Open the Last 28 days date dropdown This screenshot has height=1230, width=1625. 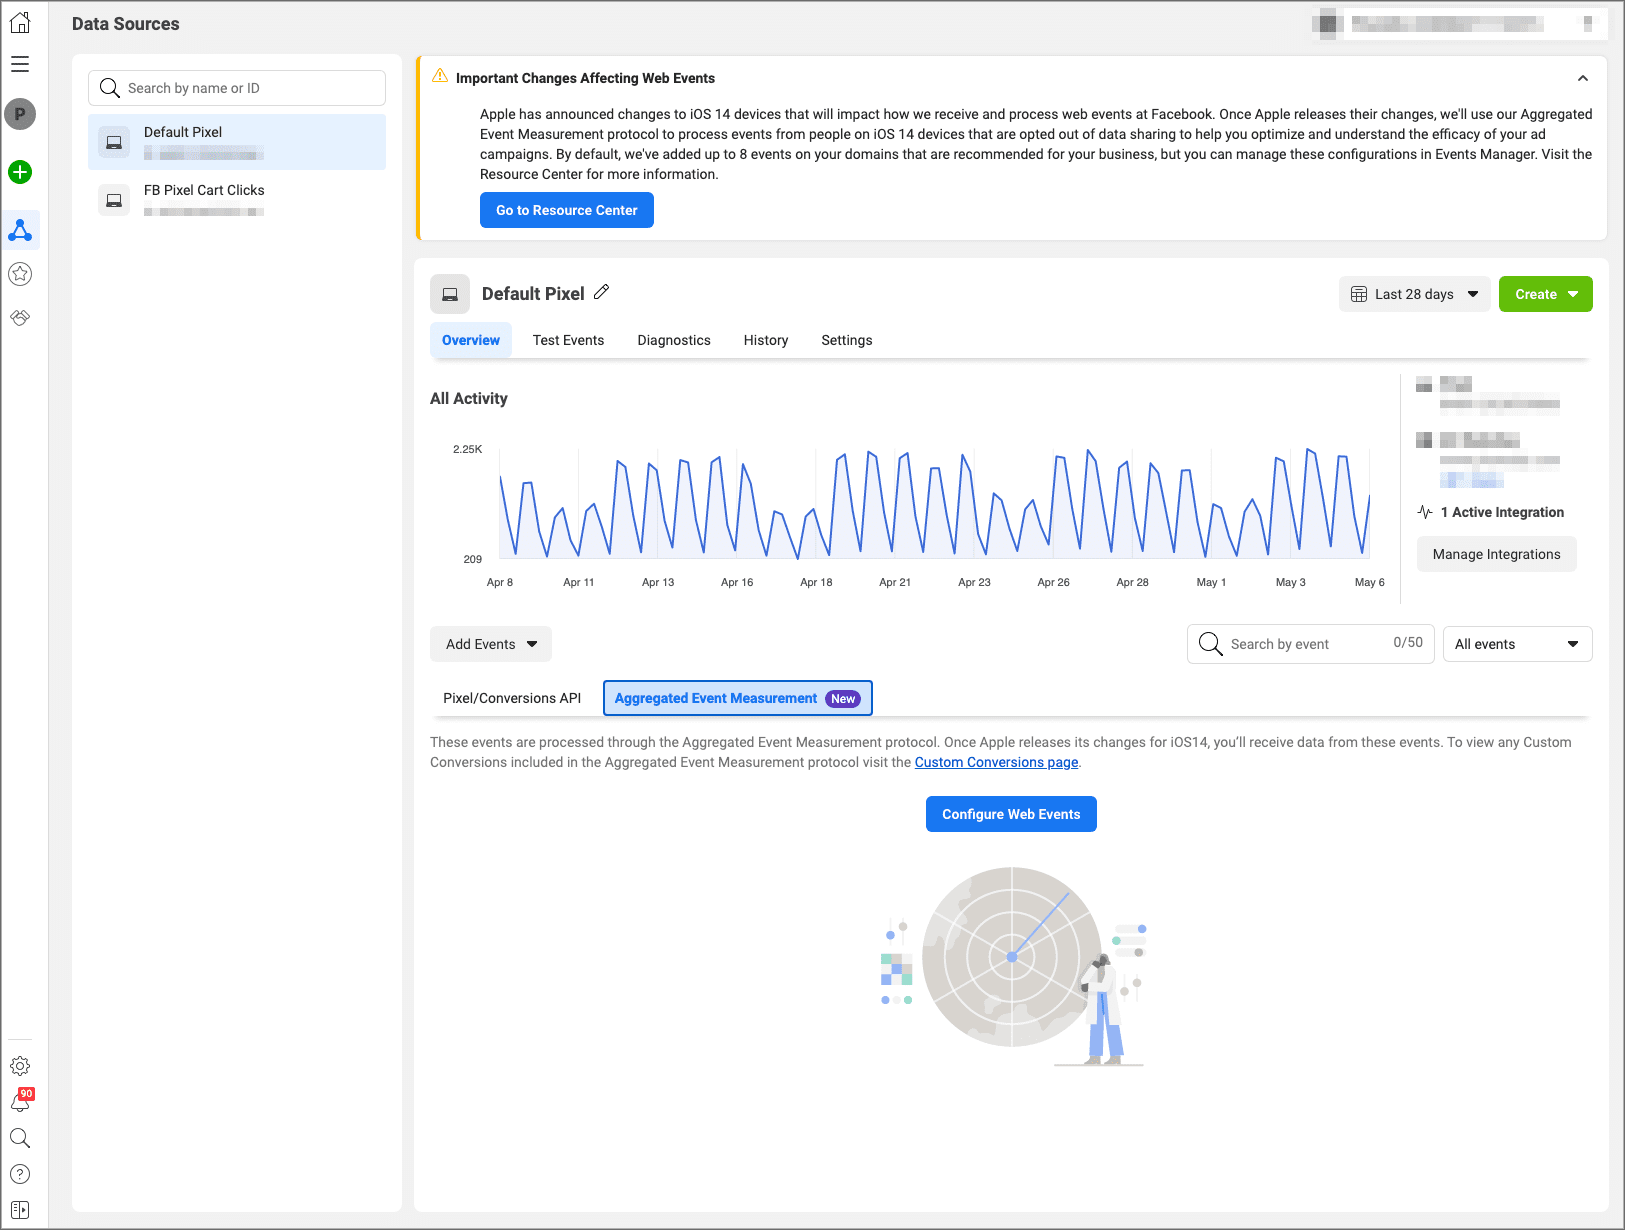click(1414, 294)
